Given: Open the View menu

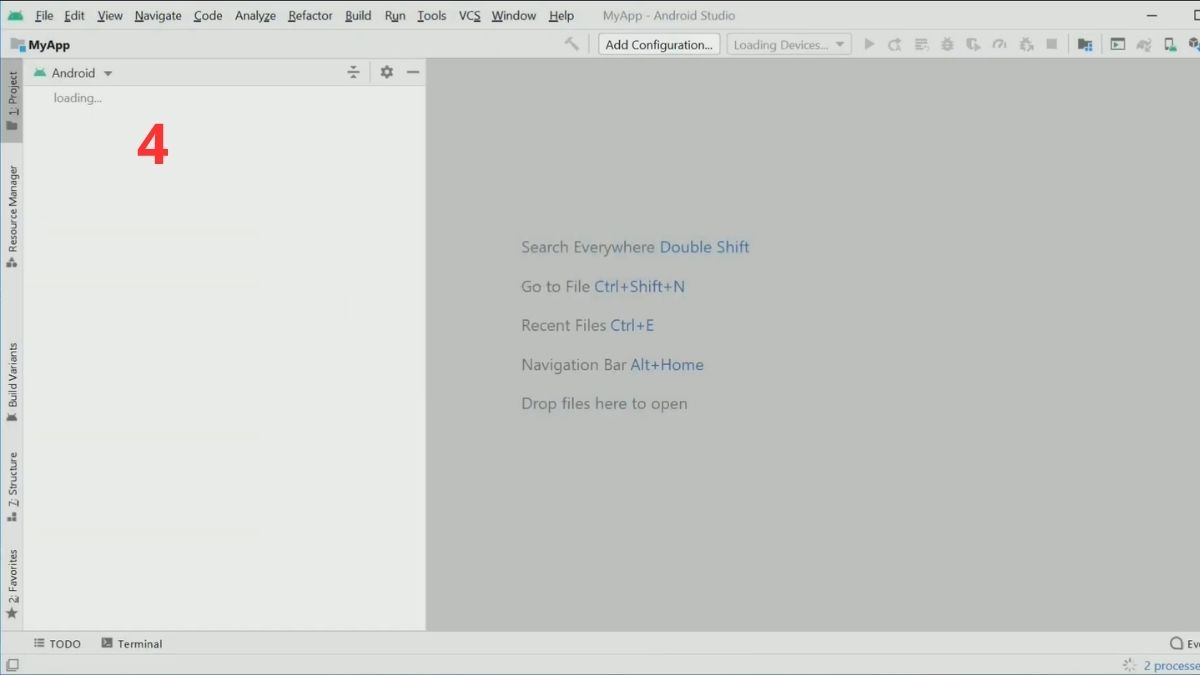Looking at the screenshot, I should point(110,15).
